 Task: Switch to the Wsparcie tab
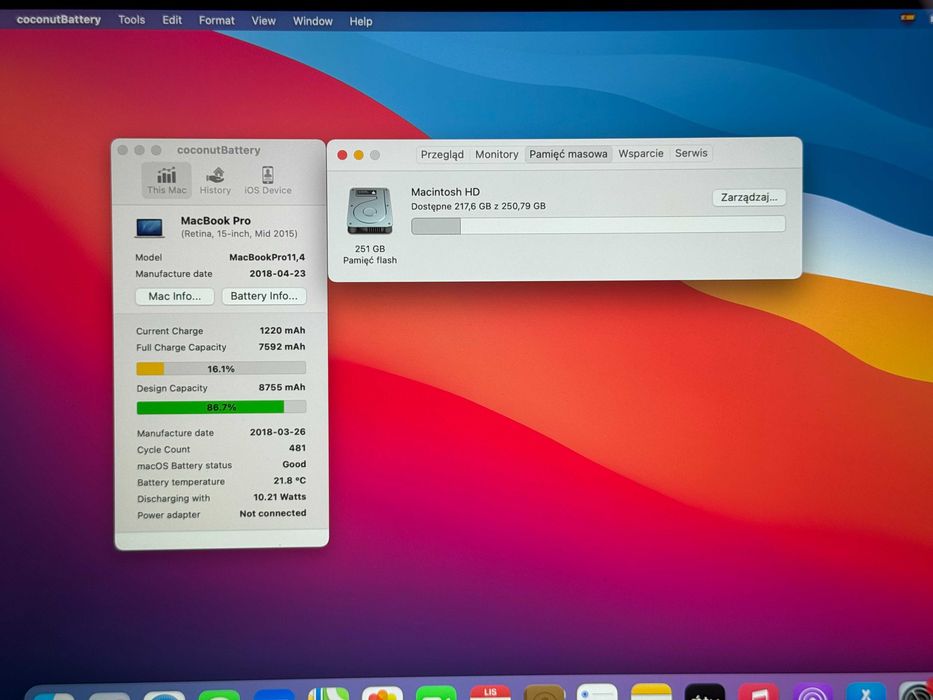pos(641,154)
